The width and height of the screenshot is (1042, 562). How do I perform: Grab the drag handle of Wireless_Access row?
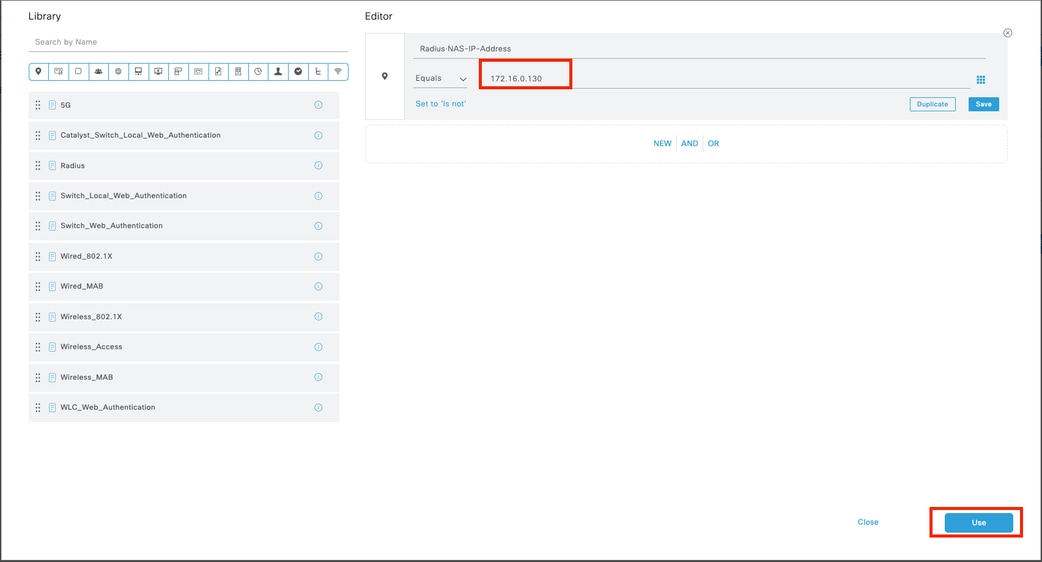[38, 347]
